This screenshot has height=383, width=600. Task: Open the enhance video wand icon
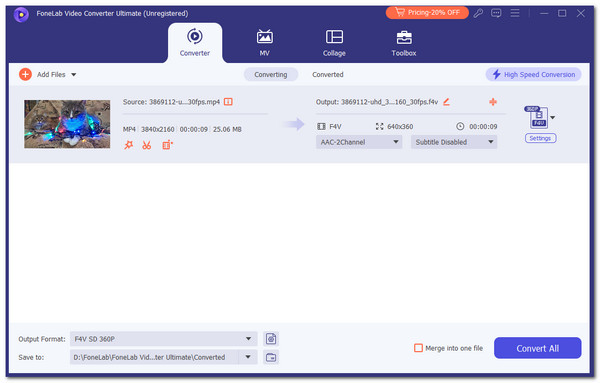[x=129, y=145]
